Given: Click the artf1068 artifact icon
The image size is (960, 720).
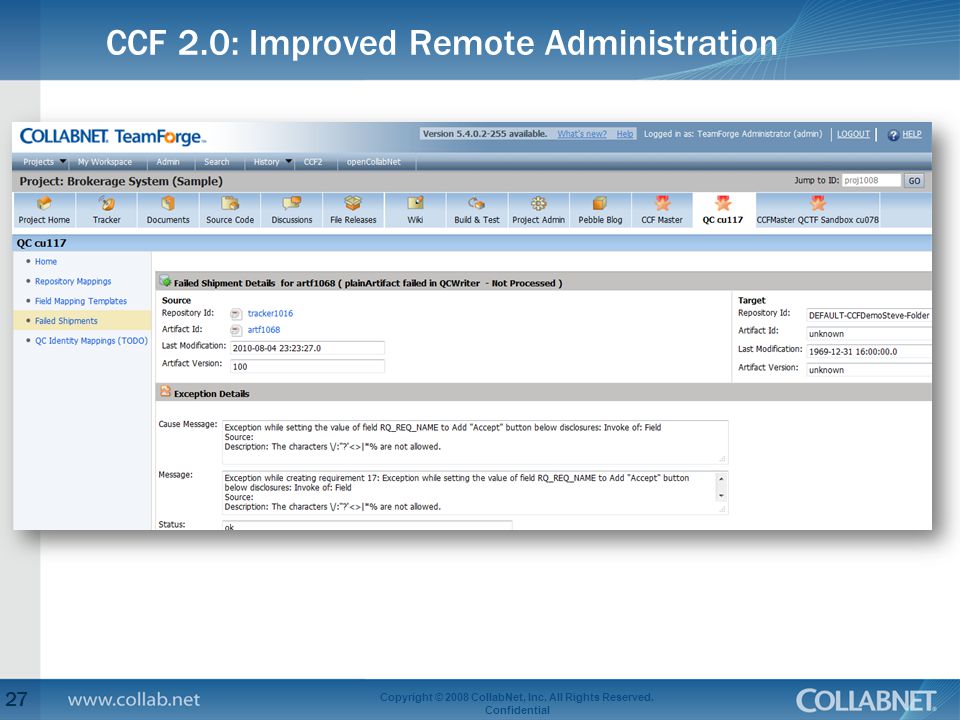Looking at the screenshot, I should (236, 331).
